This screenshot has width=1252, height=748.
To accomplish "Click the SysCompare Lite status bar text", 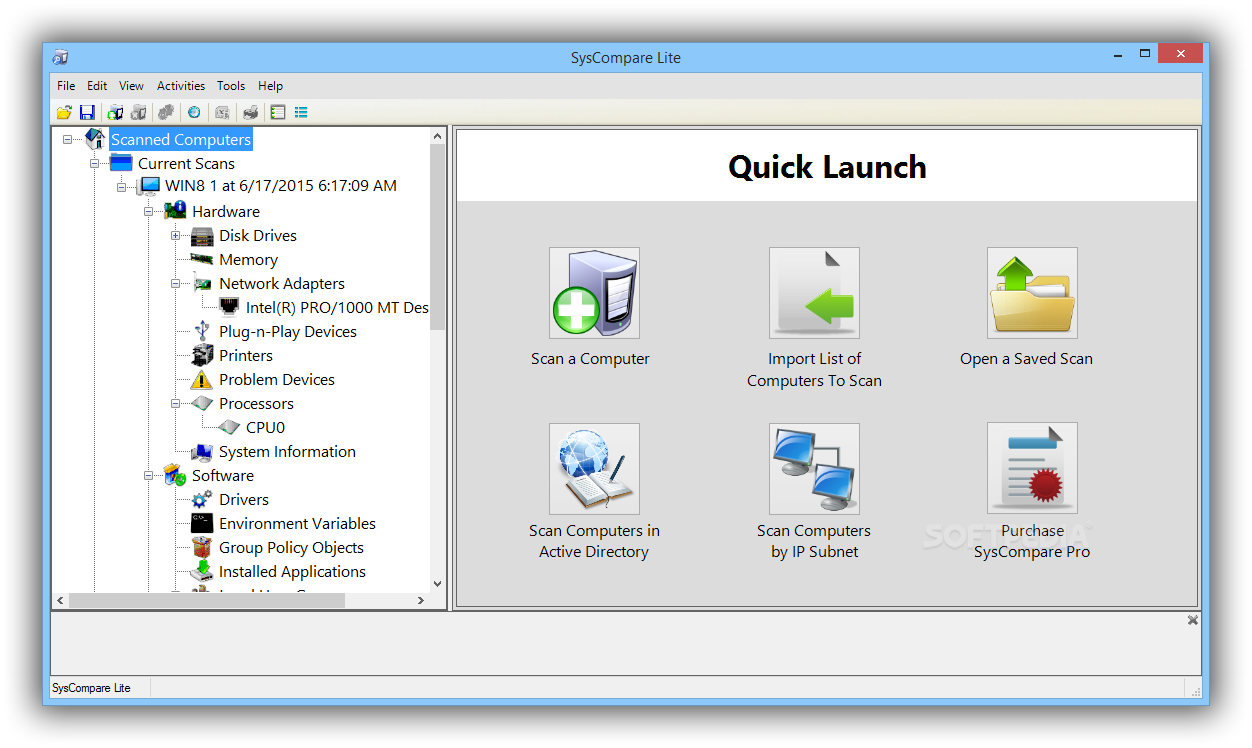I will pyautogui.click(x=91, y=688).
